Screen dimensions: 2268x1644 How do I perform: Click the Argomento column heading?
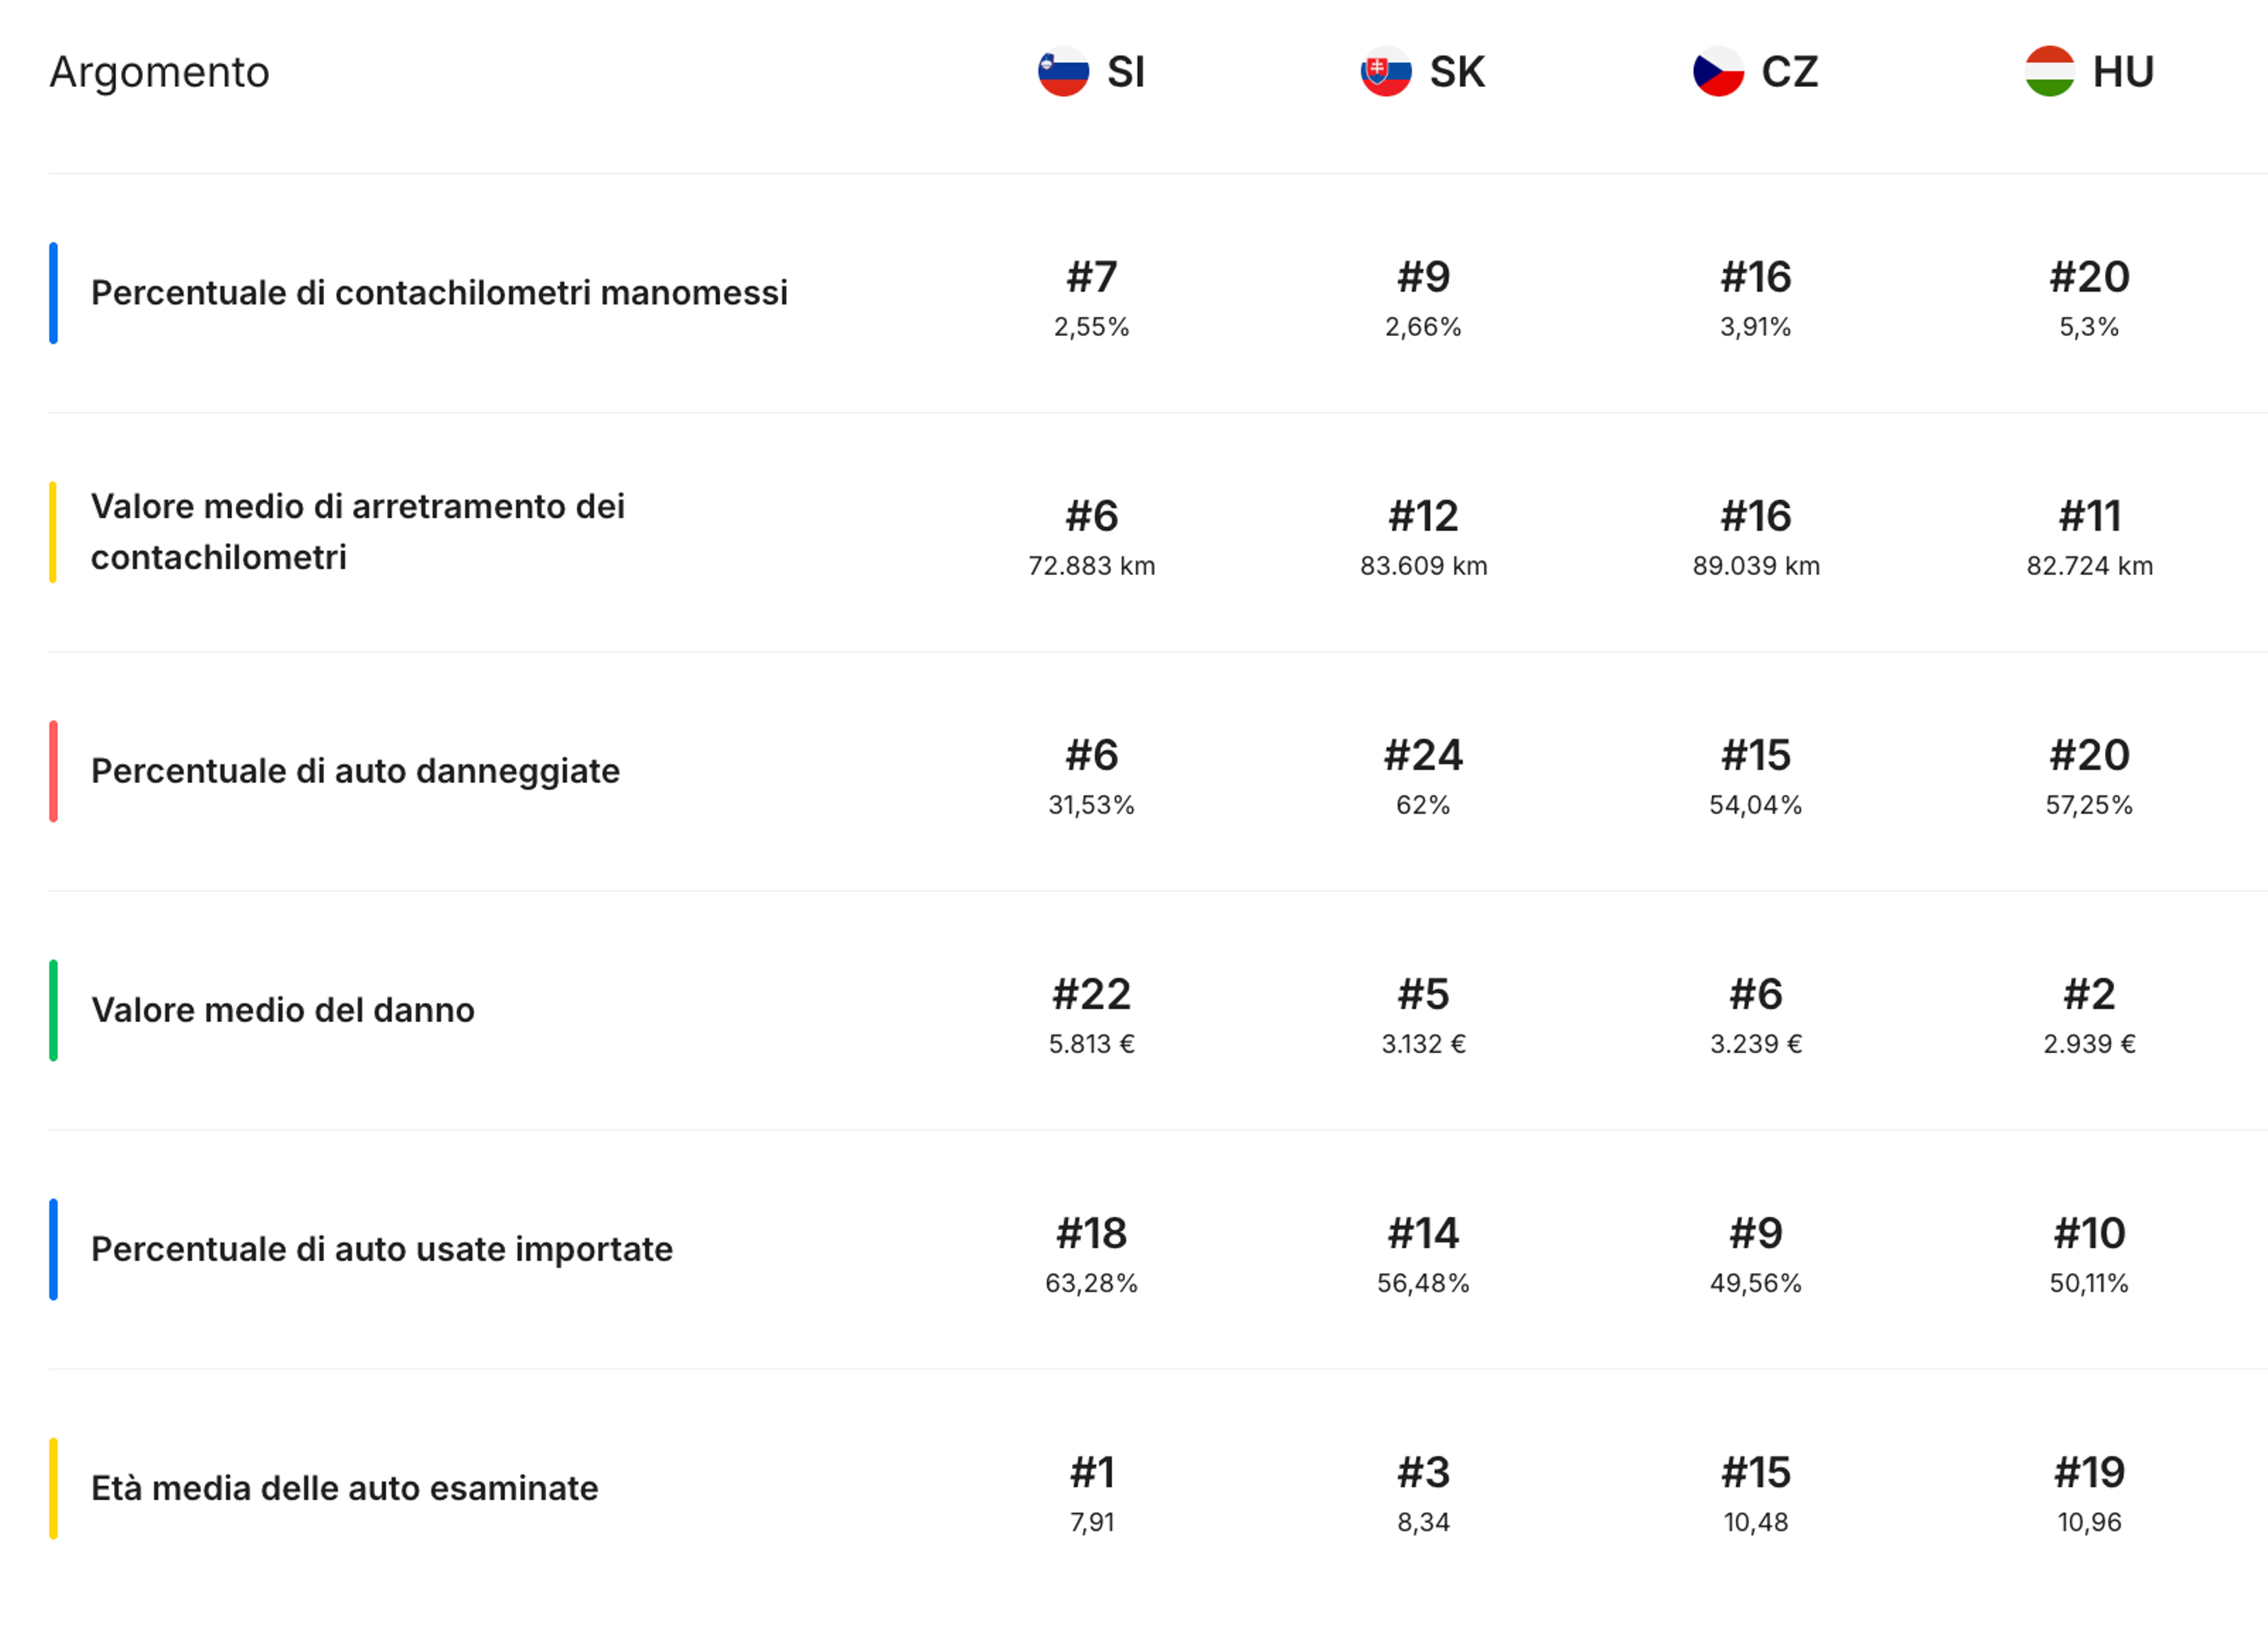(160, 72)
